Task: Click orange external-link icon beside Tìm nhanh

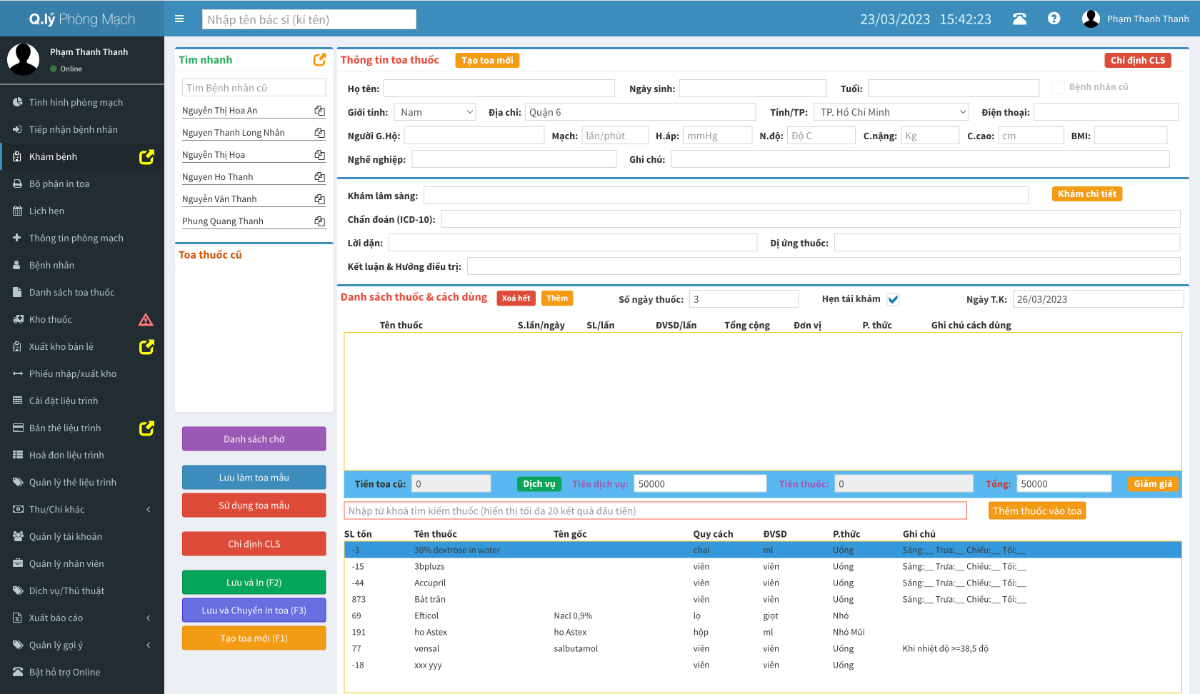Action: pyautogui.click(x=320, y=59)
